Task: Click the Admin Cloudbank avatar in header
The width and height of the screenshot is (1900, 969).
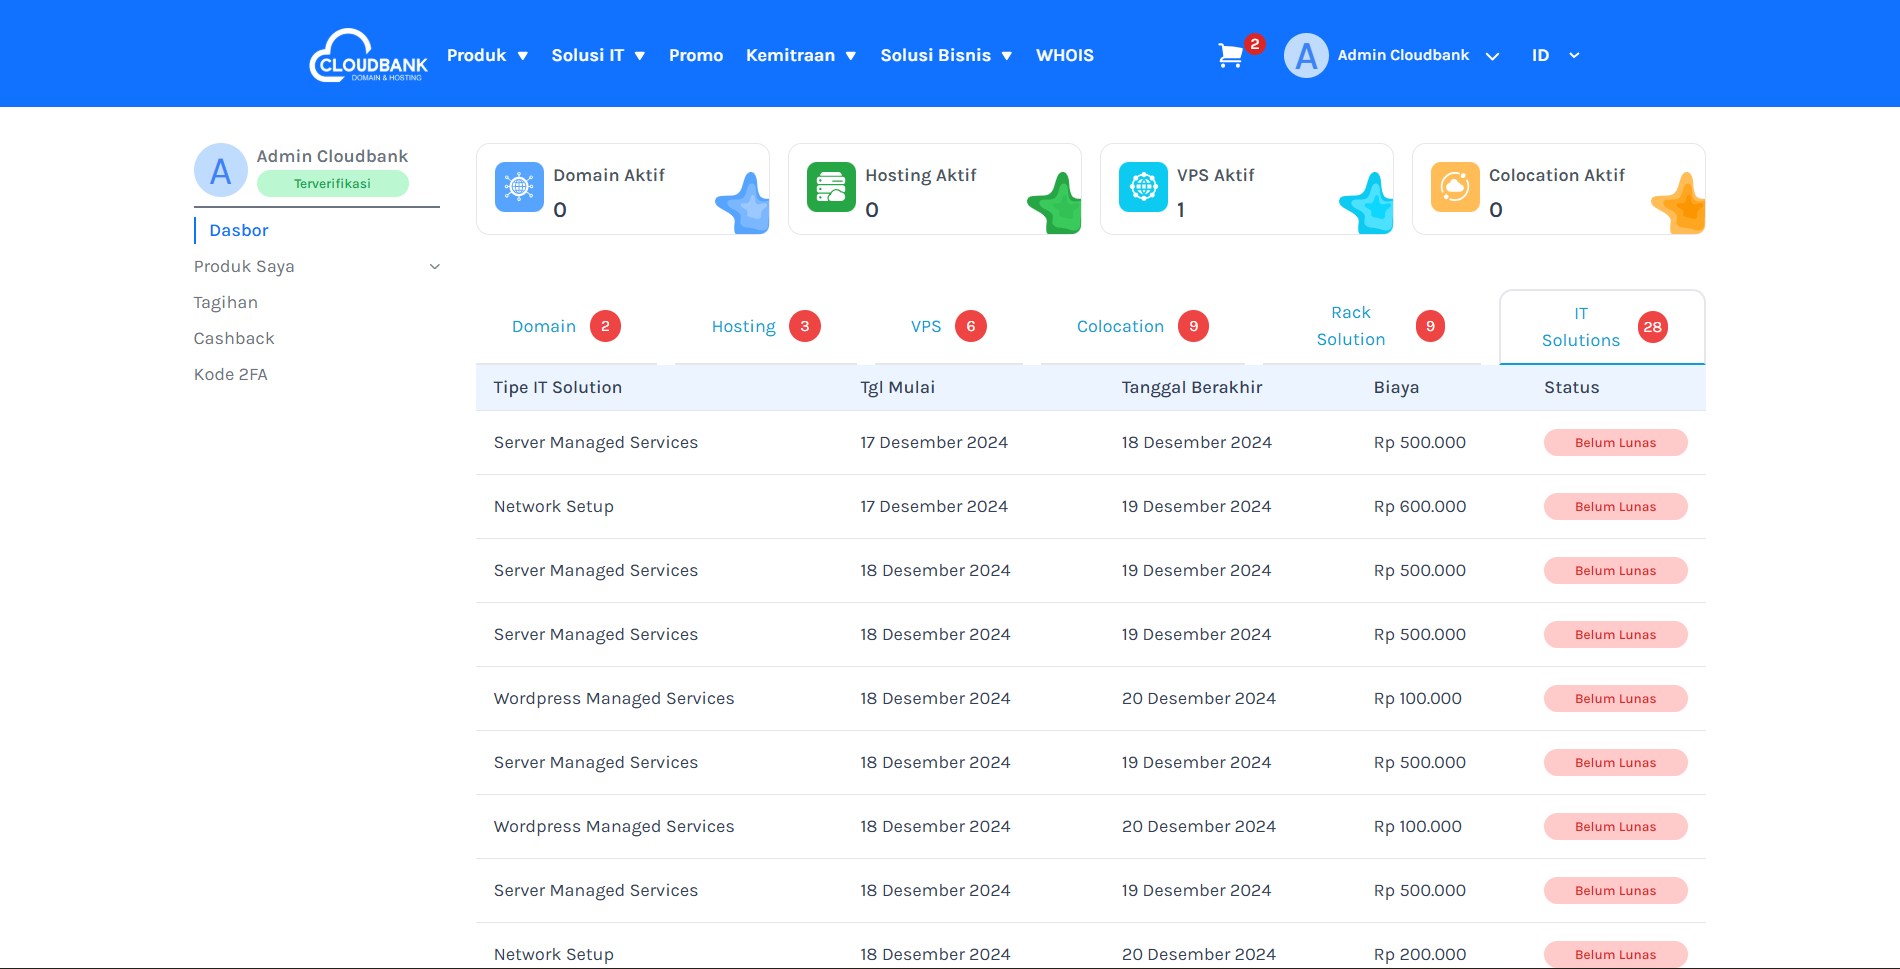Action: tap(1306, 56)
